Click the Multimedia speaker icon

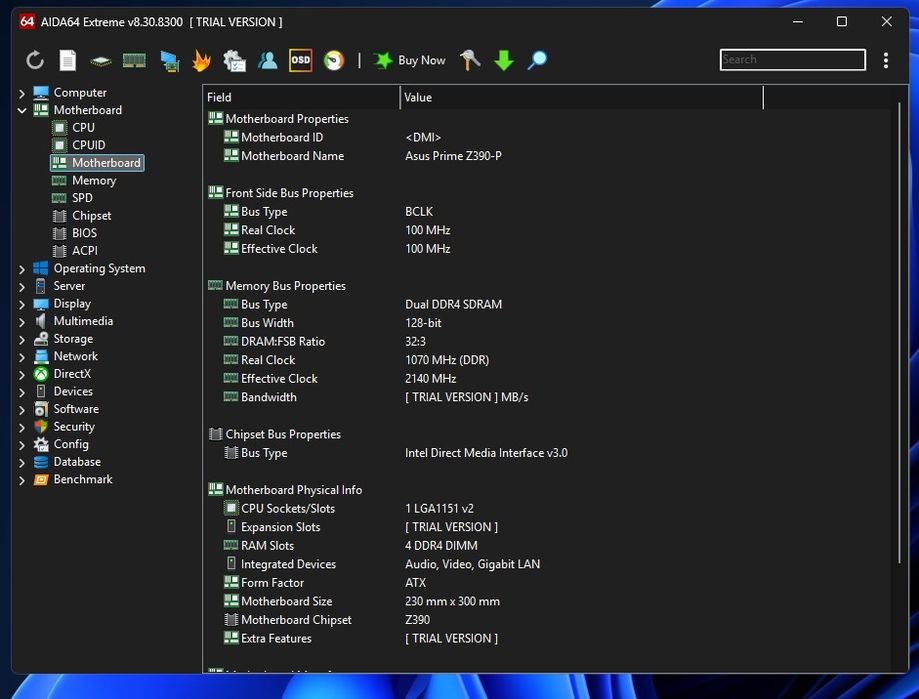pos(40,321)
